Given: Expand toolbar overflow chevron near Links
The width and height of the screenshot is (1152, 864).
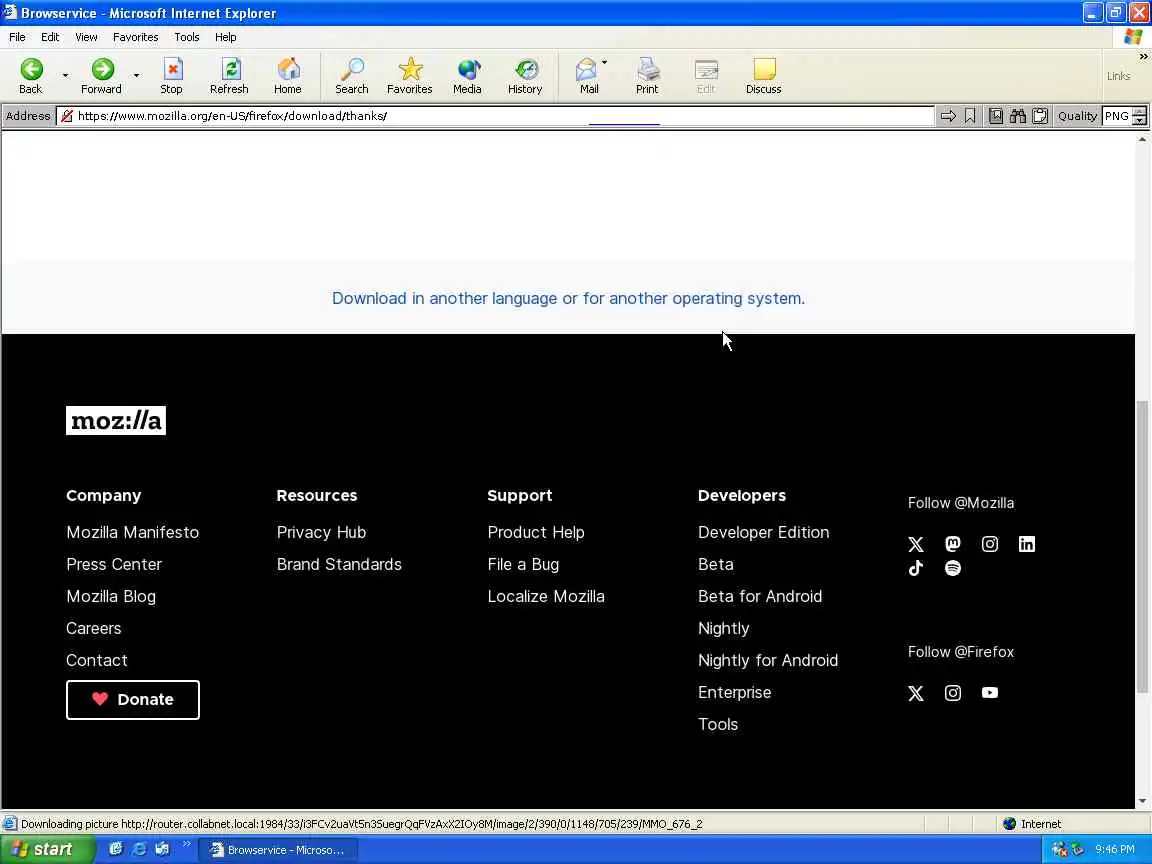Looking at the screenshot, I should (1143, 57).
